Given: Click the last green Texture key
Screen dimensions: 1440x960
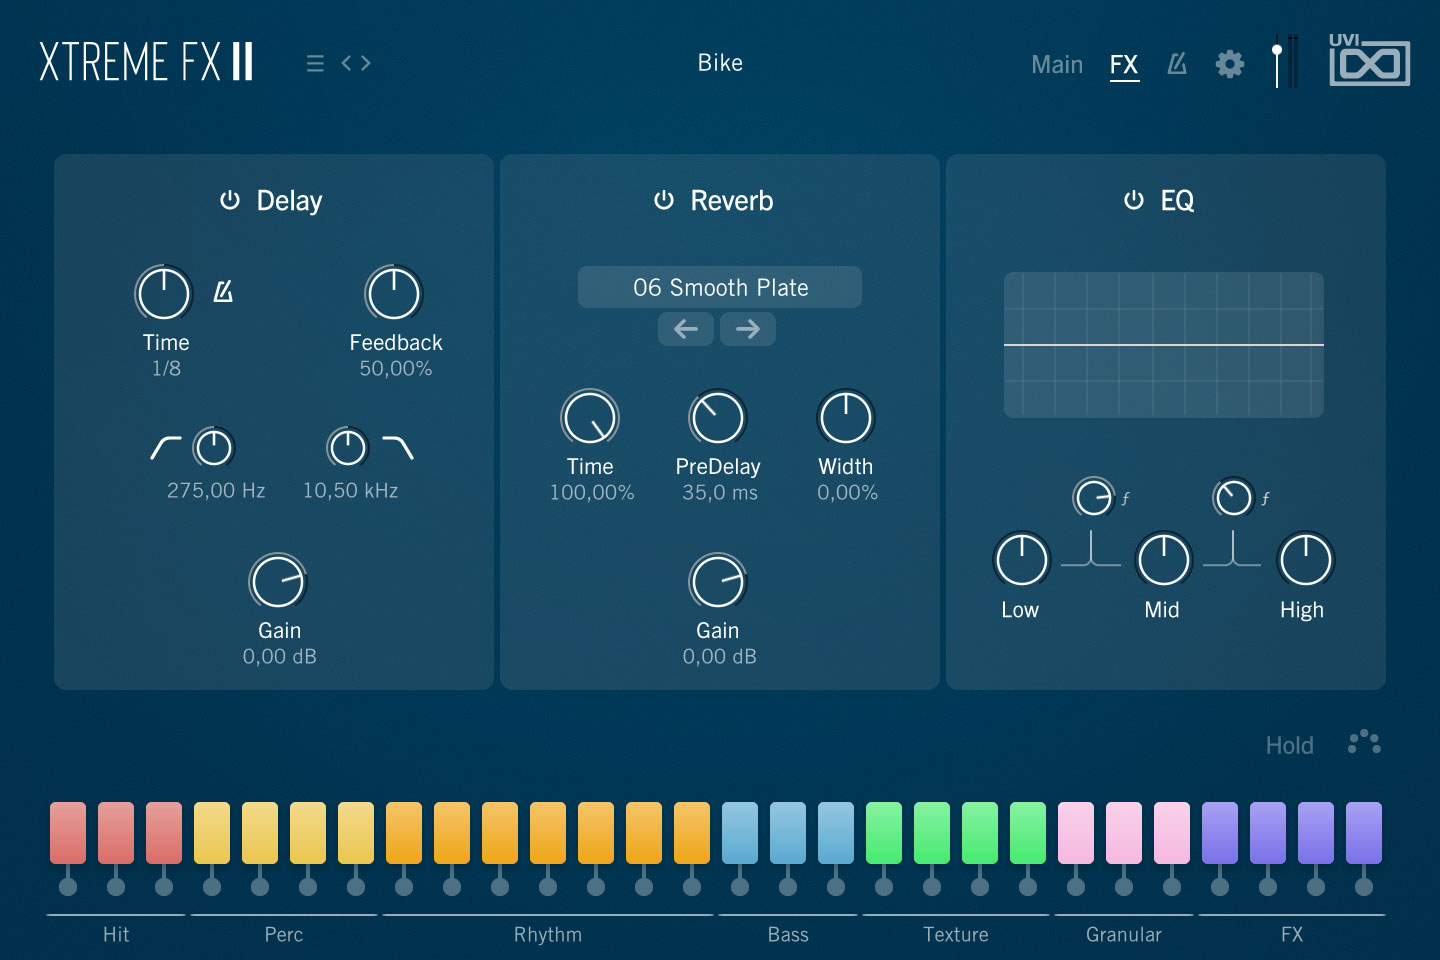Looking at the screenshot, I should (x=1028, y=832).
